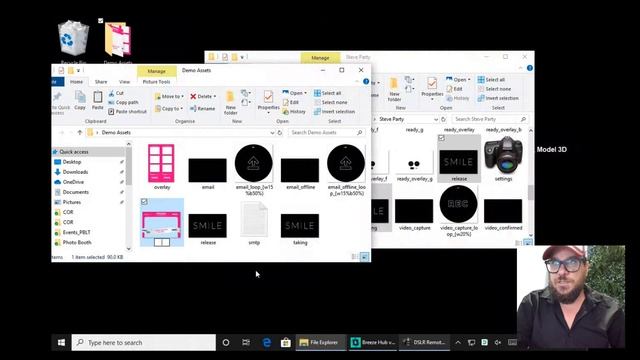Switch to Breeze Hub taskbar button
The width and height of the screenshot is (640, 360).
pos(373,342)
